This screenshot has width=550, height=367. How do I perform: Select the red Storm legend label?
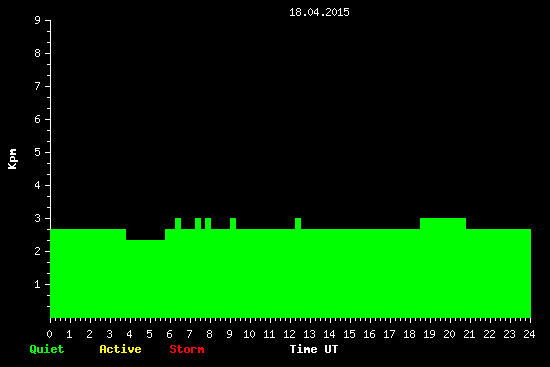[x=187, y=349]
